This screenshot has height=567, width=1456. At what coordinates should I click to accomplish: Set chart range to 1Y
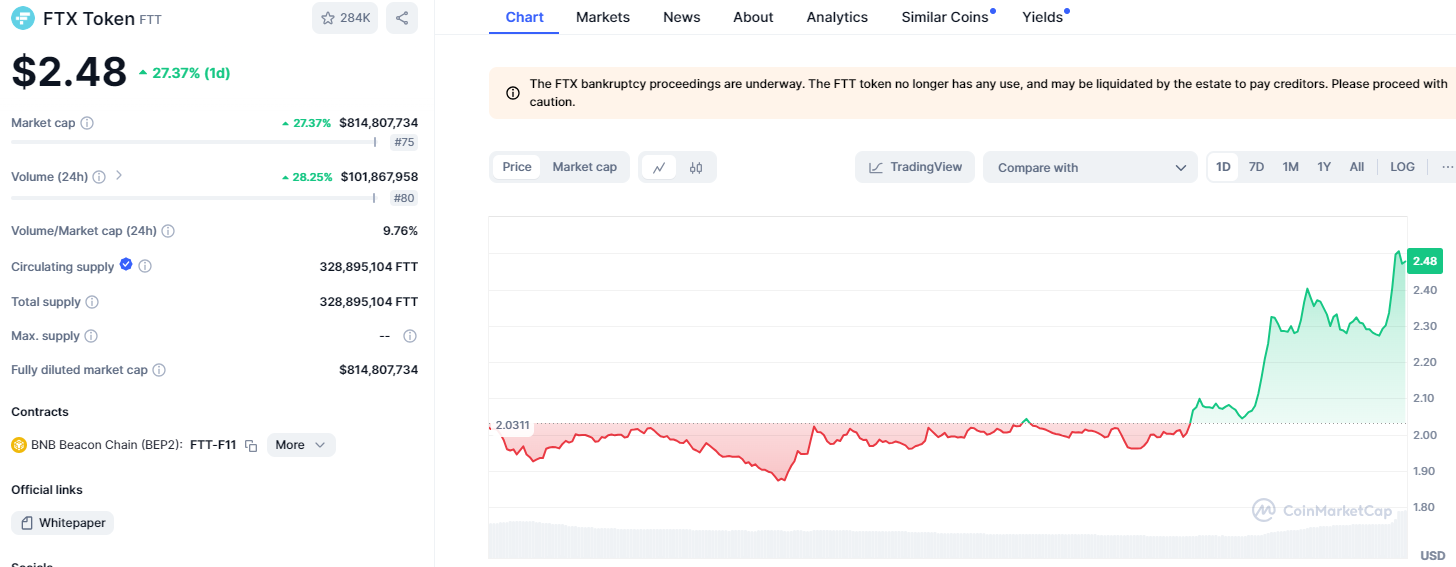click(1324, 167)
